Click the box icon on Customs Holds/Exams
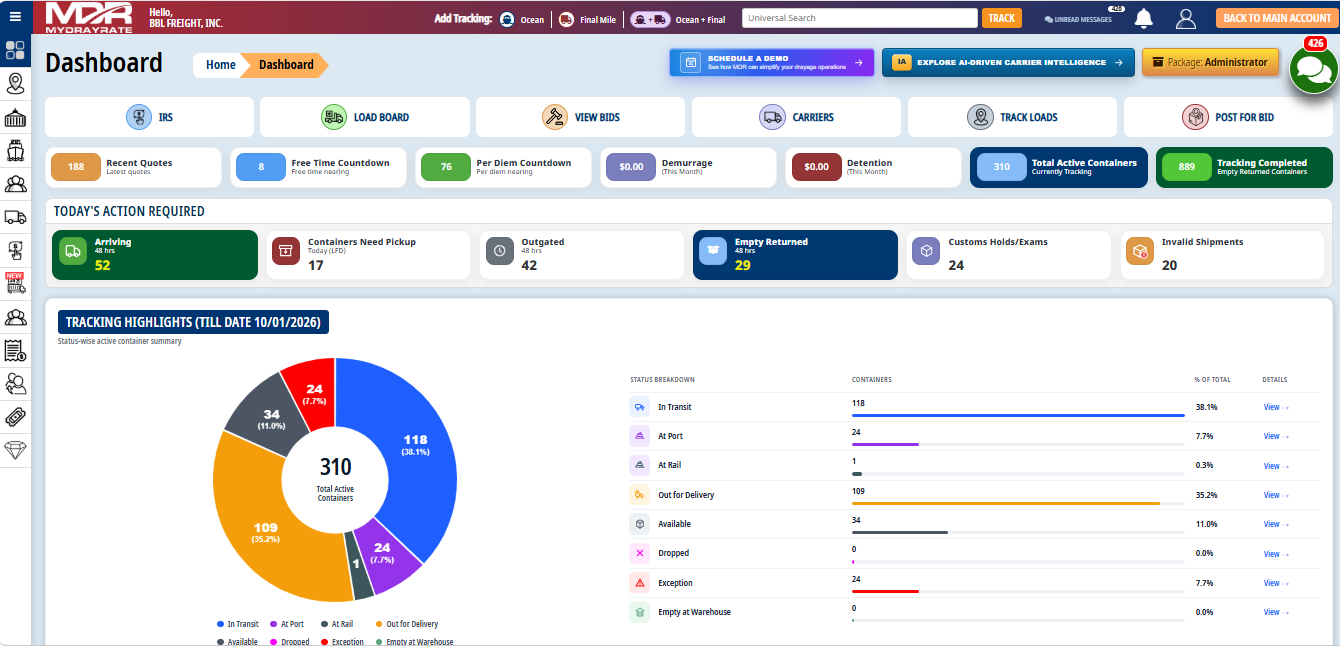The image size is (1340, 646). pyautogui.click(x=926, y=252)
